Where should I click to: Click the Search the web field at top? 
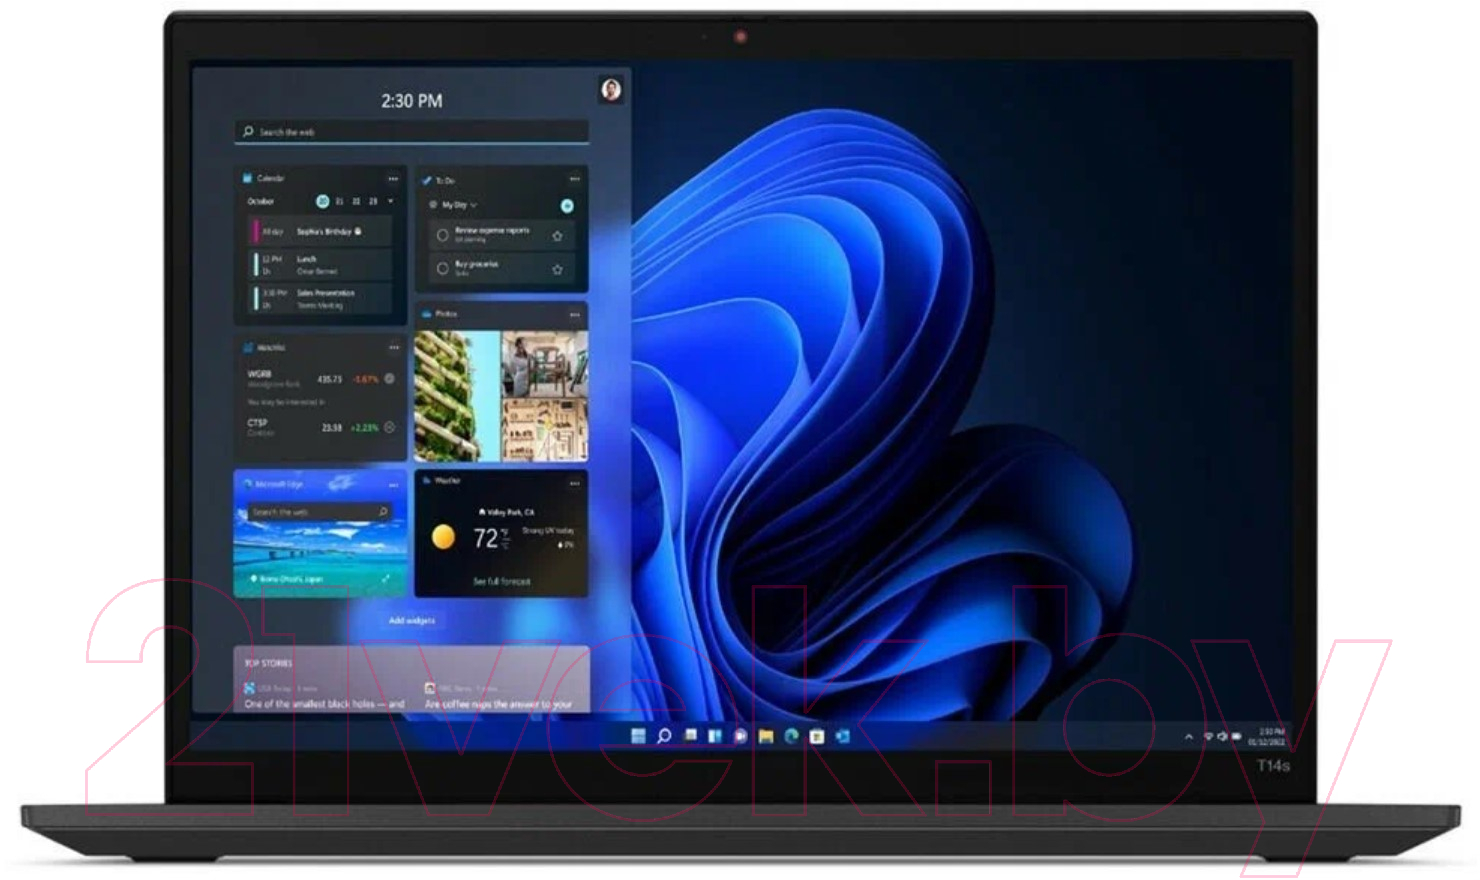click(x=411, y=132)
